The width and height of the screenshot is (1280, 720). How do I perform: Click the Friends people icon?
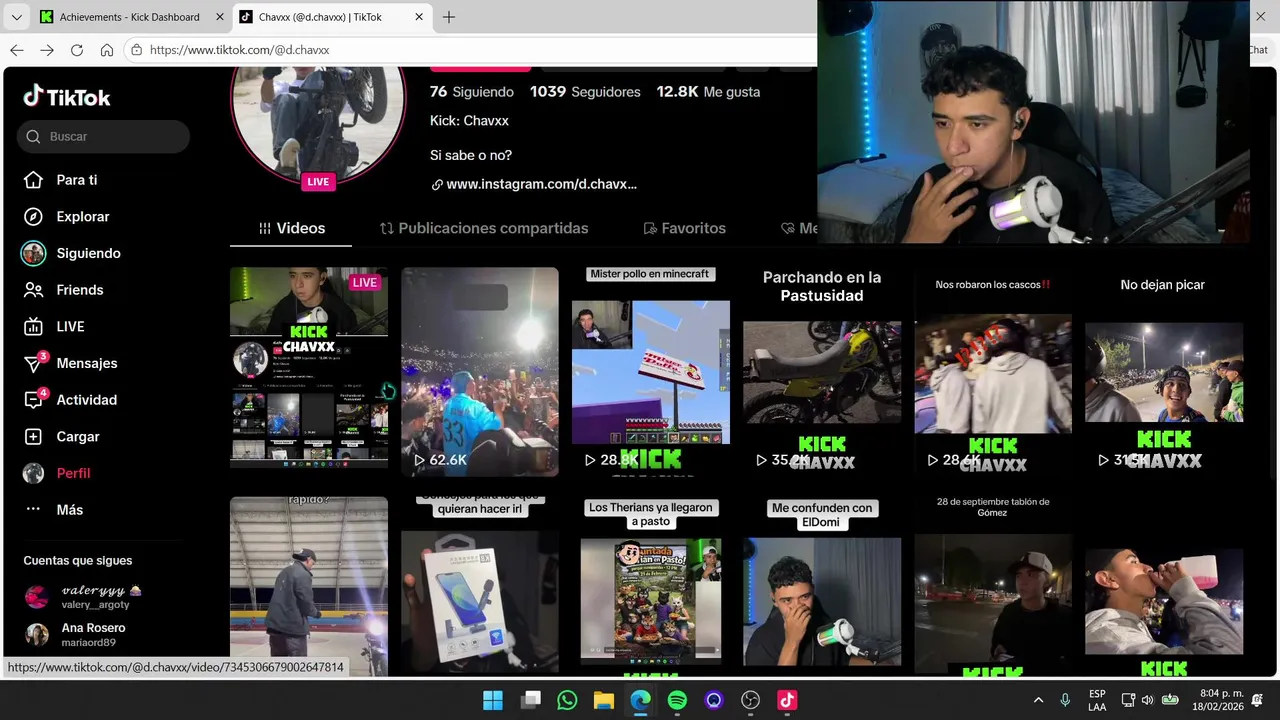33,290
